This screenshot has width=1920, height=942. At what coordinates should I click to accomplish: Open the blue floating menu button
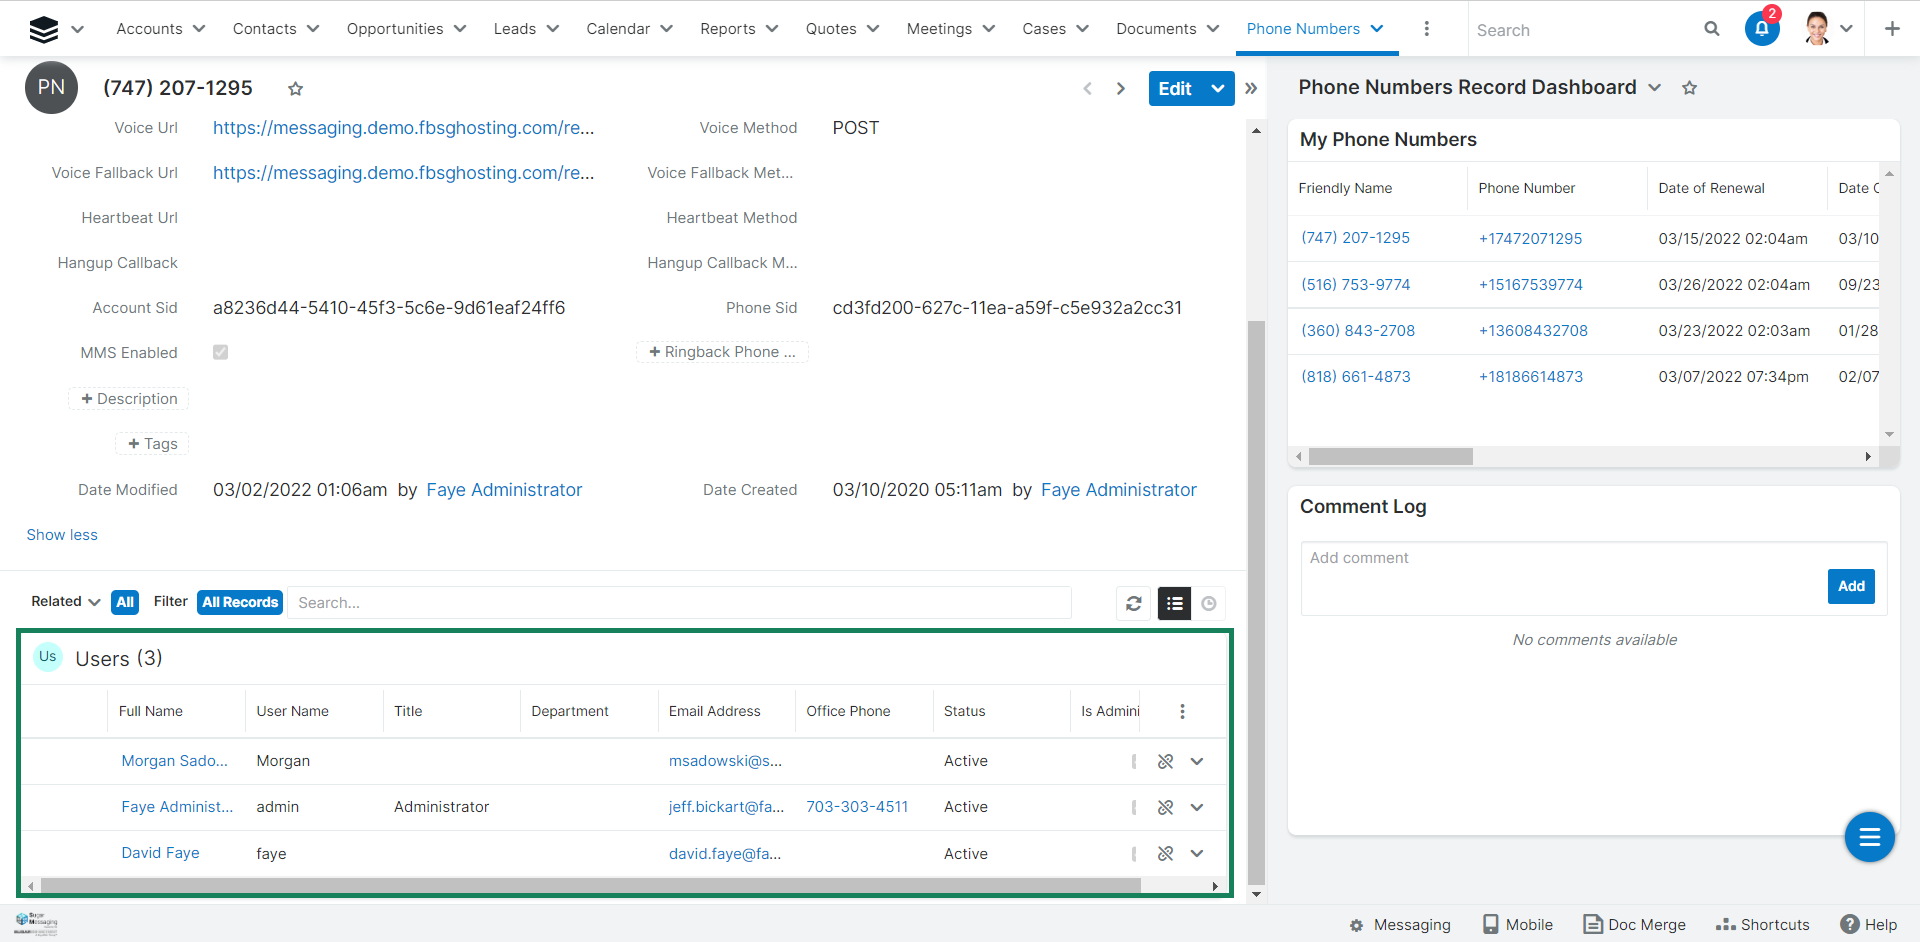pyautogui.click(x=1869, y=837)
